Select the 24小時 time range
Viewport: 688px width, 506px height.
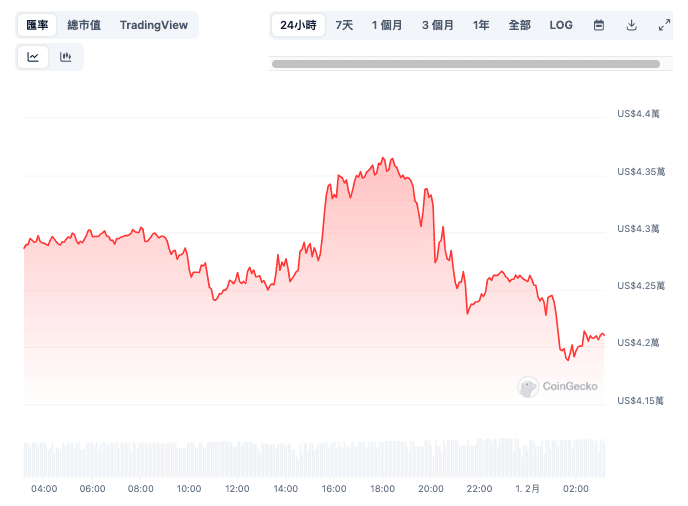coord(298,25)
